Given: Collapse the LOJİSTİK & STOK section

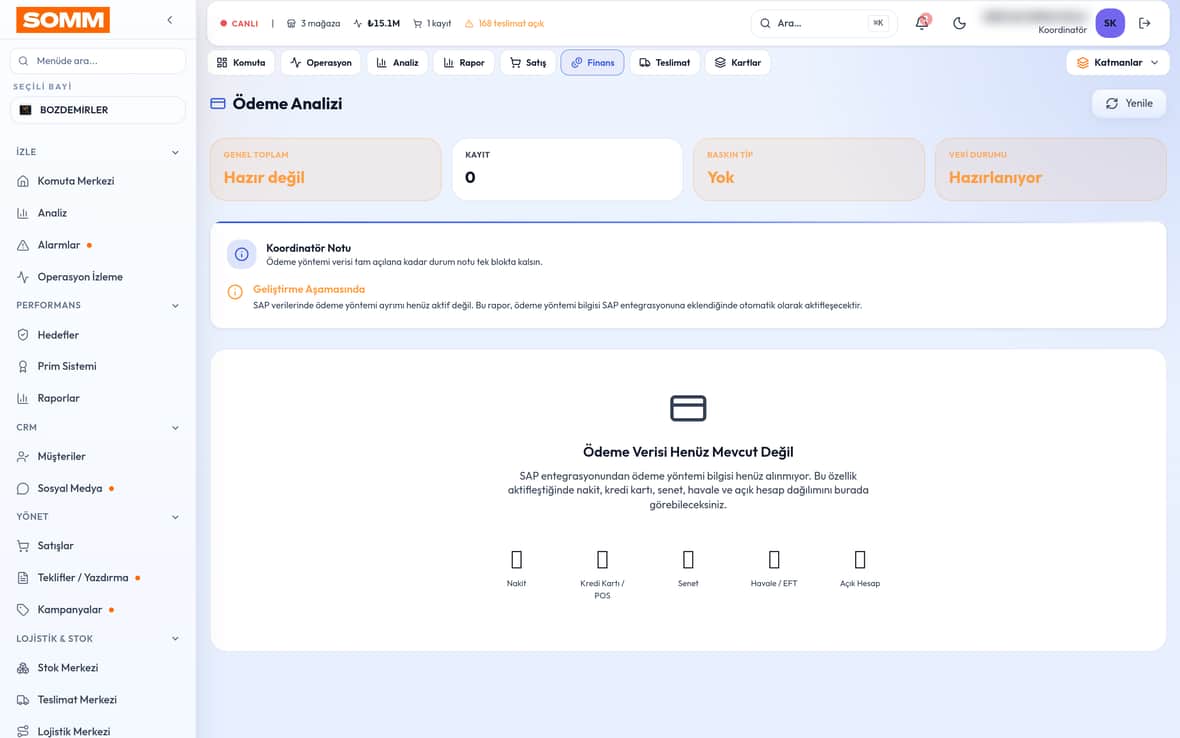Looking at the screenshot, I should (x=175, y=639).
